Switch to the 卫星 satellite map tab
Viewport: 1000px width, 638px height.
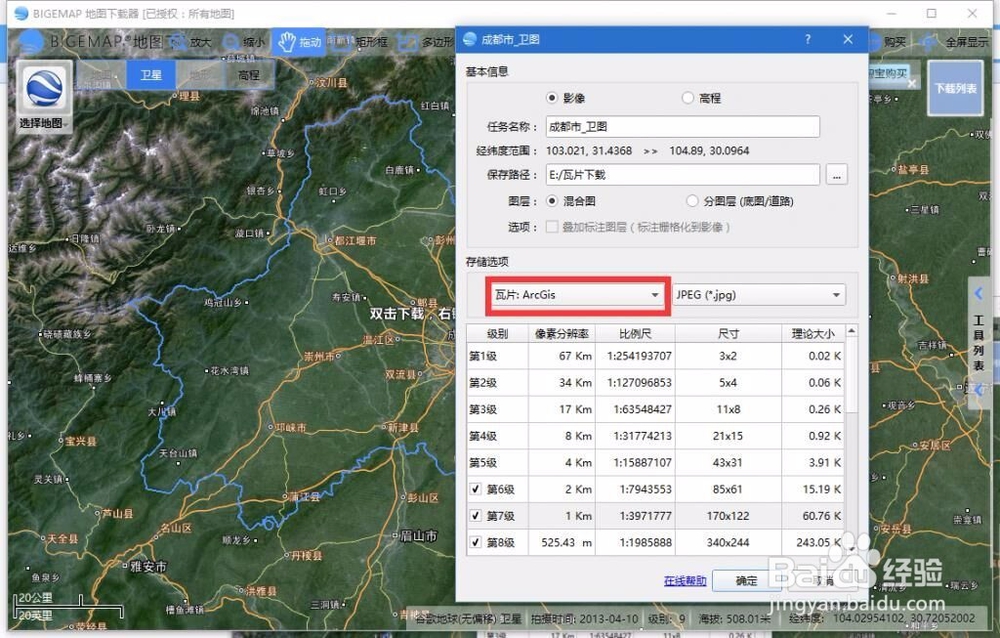152,75
